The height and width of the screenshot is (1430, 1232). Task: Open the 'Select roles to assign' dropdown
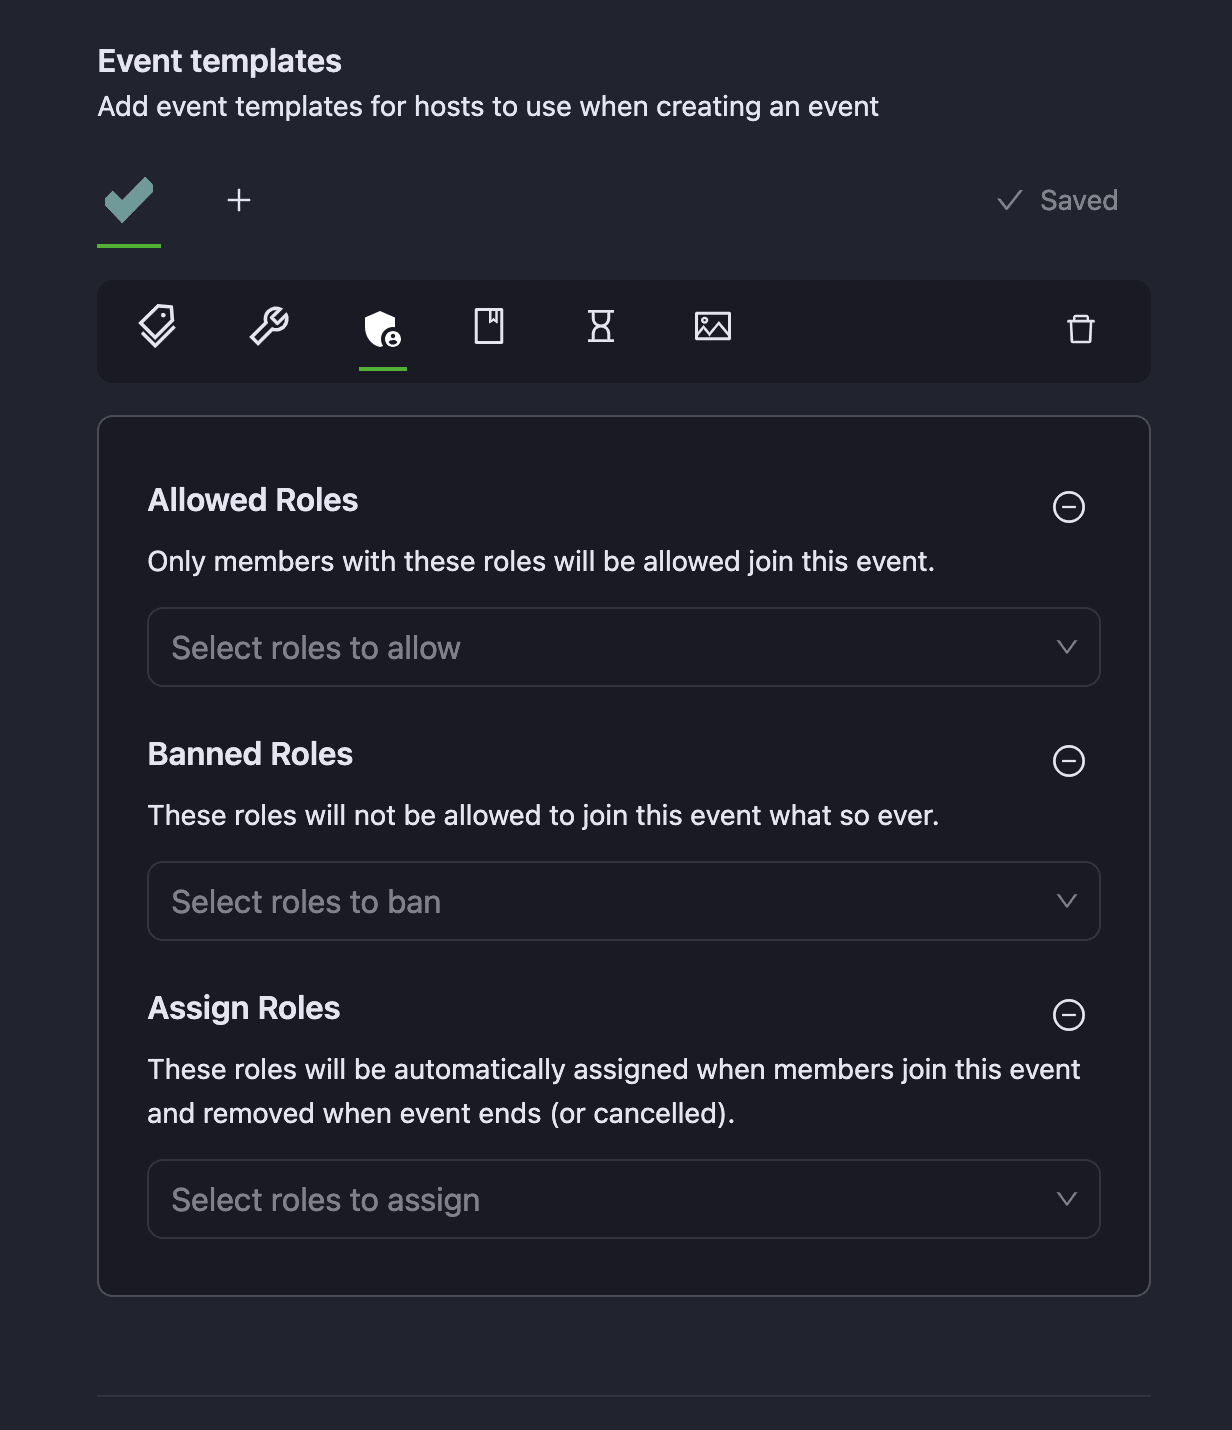tap(624, 1199)
